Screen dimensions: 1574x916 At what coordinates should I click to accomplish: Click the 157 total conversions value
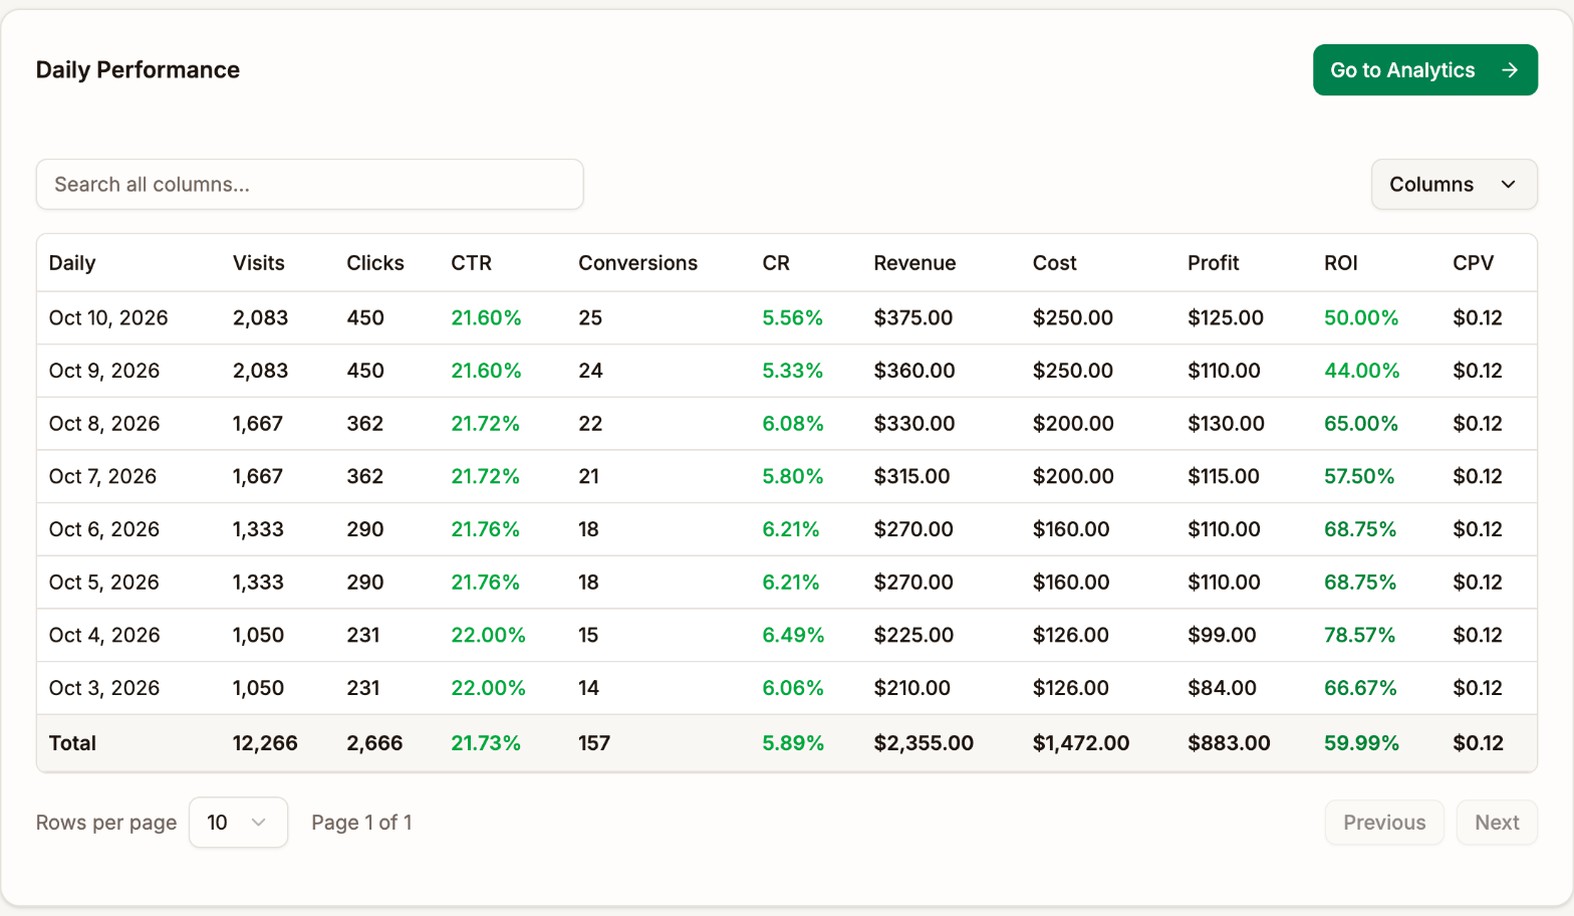594,744
